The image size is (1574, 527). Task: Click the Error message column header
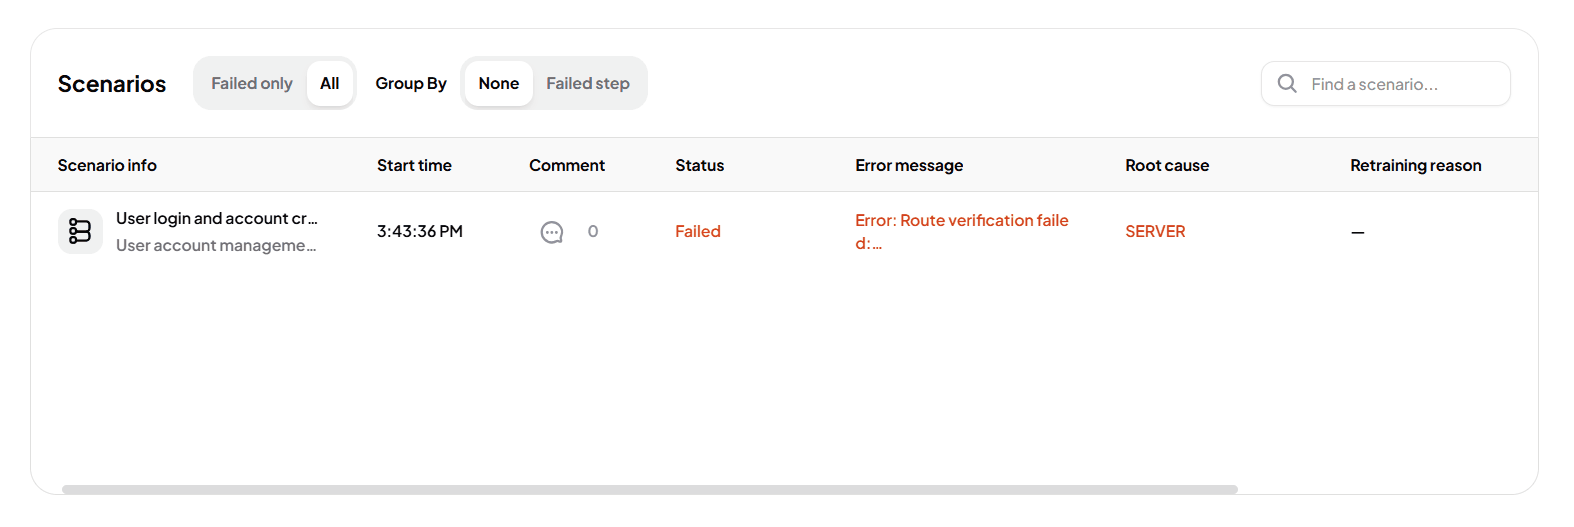(909, 165)
